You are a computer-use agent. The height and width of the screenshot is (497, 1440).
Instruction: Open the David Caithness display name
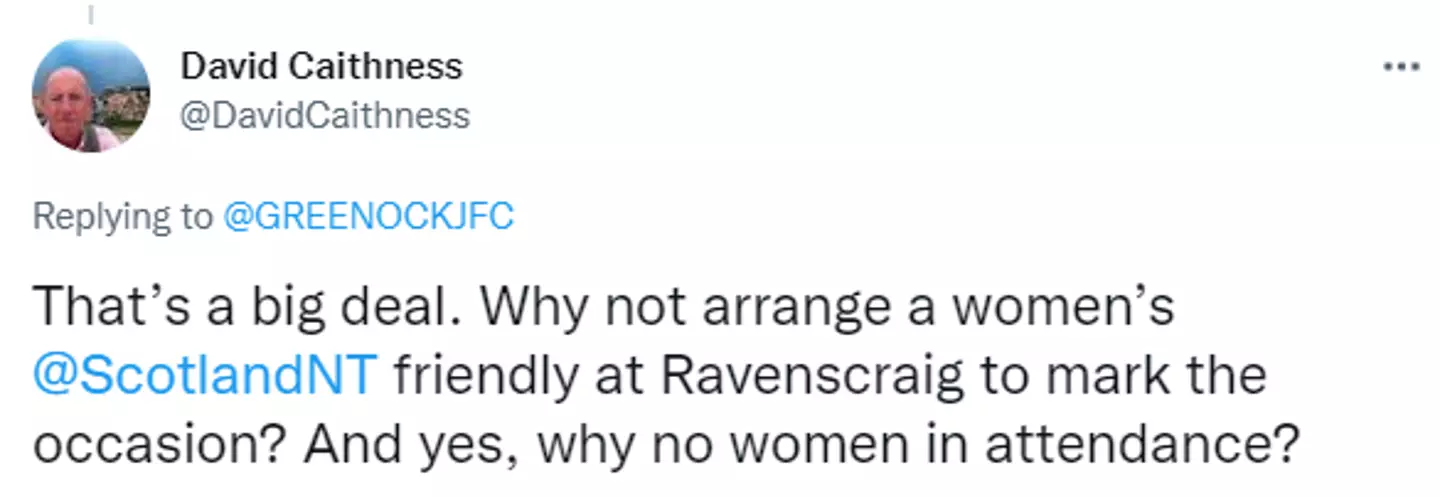point(321,67)
